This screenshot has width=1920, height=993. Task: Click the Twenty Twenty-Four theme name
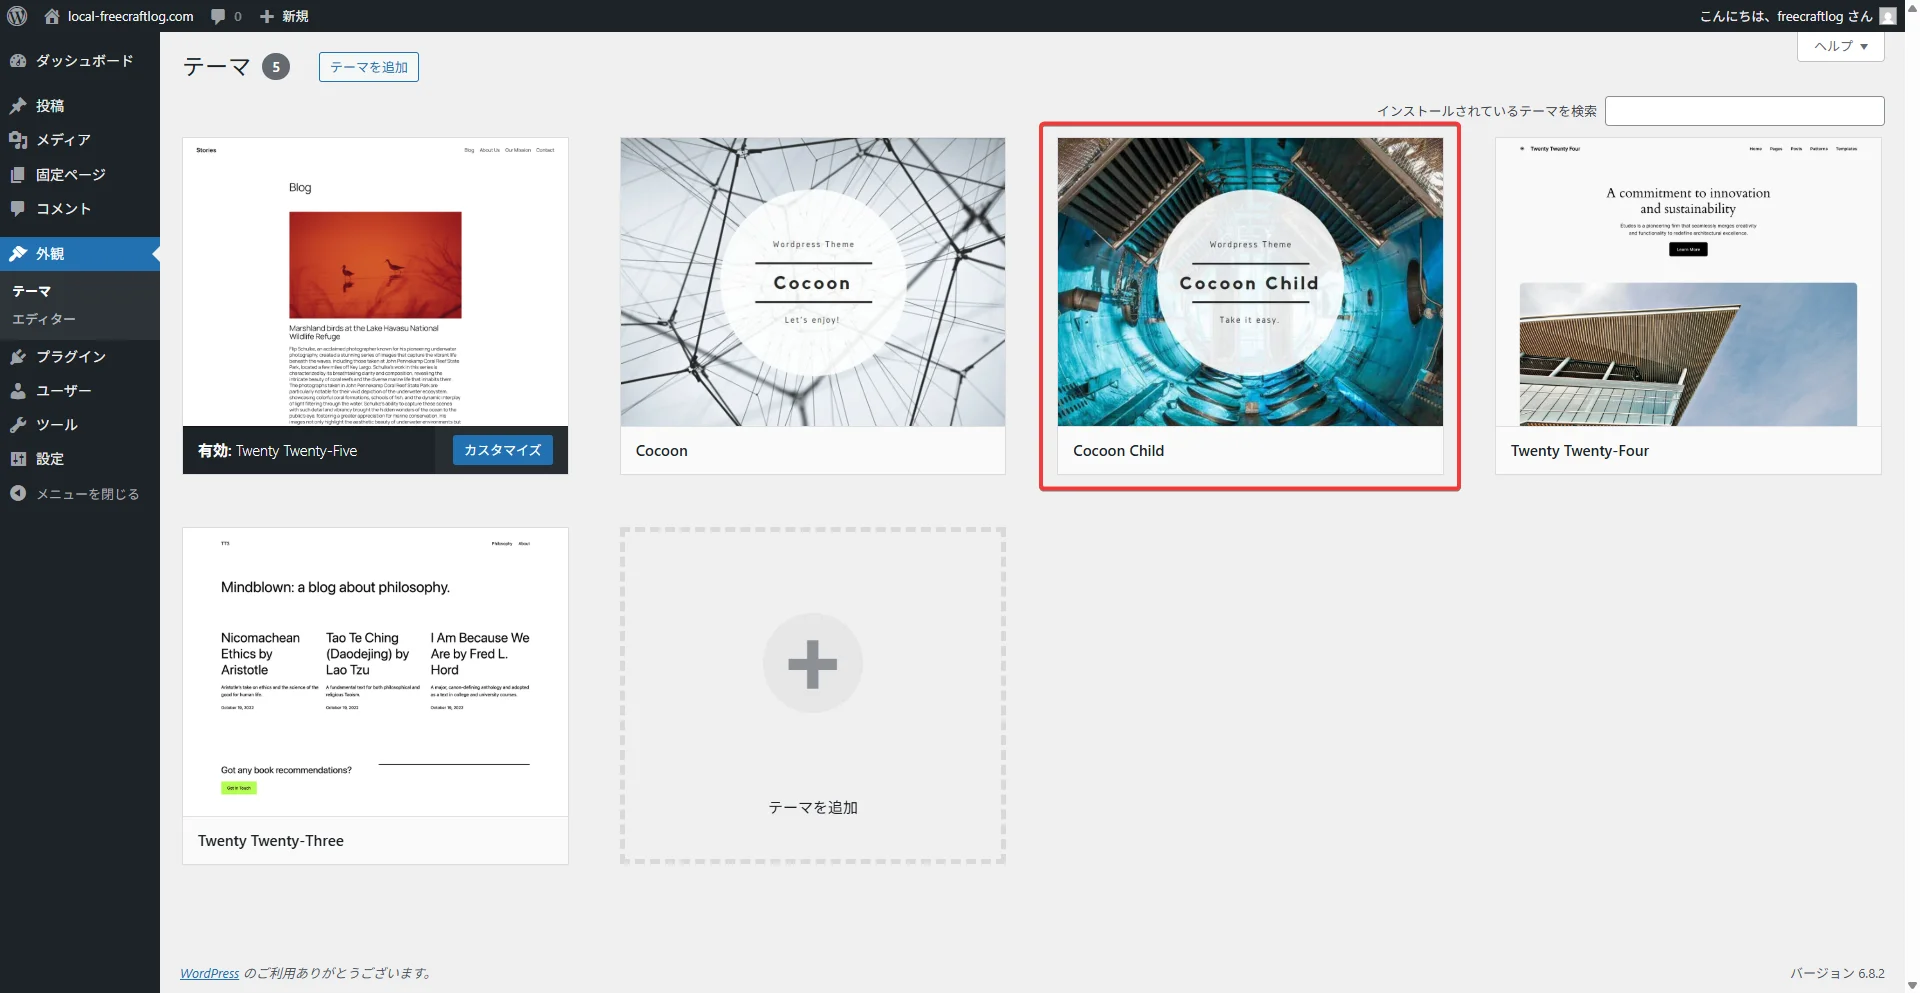(1579, 451)
